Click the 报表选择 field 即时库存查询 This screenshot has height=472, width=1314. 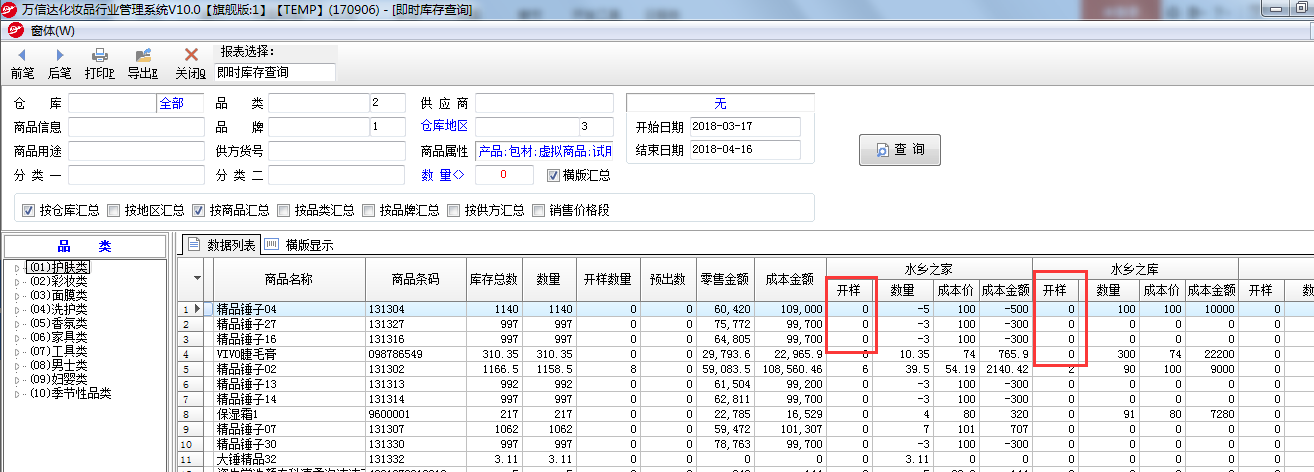click(275, 72)
